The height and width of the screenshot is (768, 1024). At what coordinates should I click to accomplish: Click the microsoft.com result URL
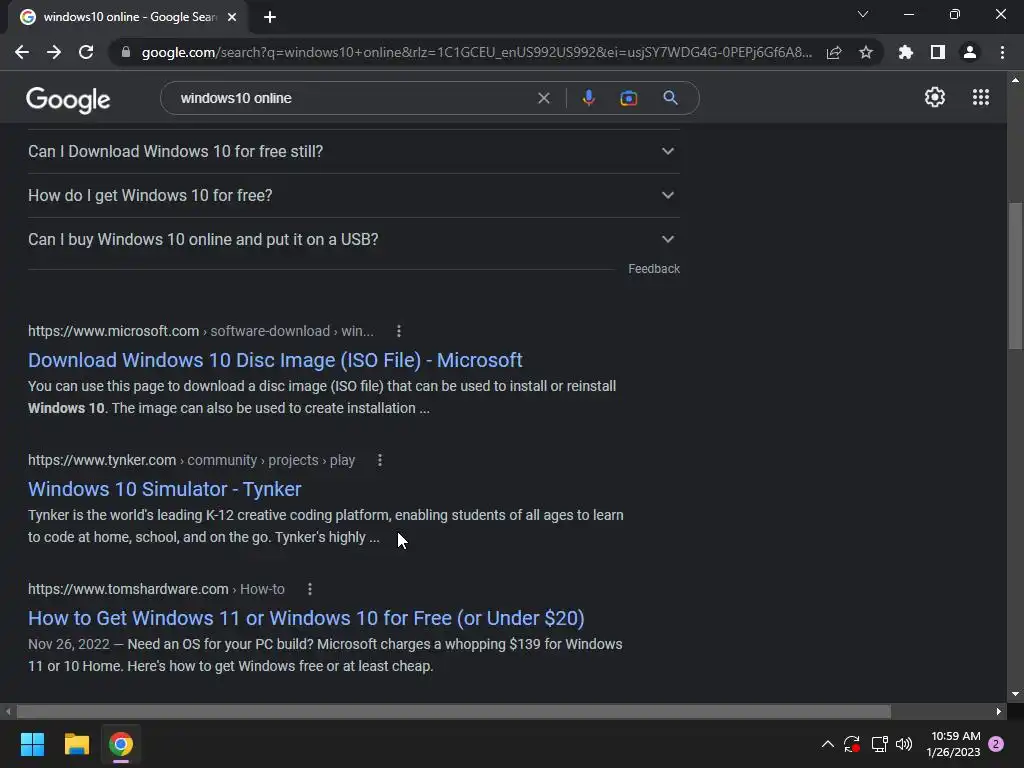200,331
